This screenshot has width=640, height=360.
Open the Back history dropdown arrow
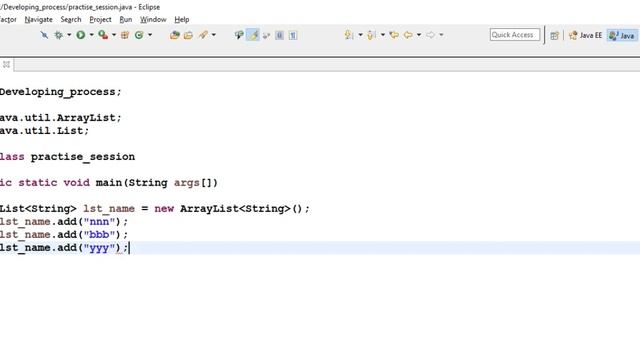tap(419, 35)
